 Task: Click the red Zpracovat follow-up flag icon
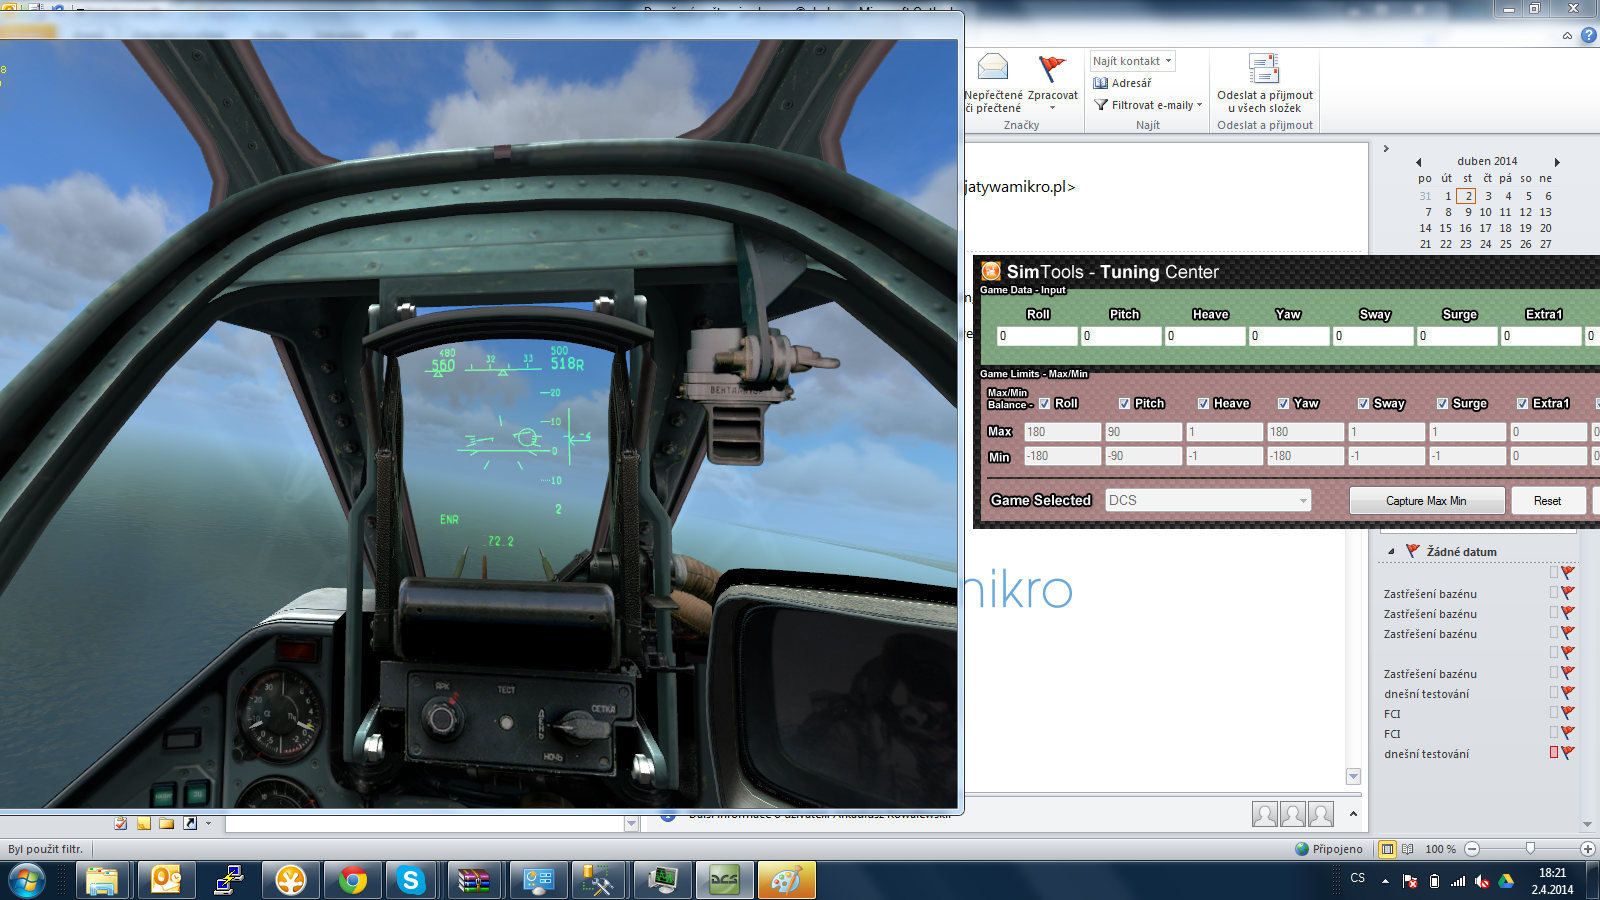click(x=1052, y=68)
